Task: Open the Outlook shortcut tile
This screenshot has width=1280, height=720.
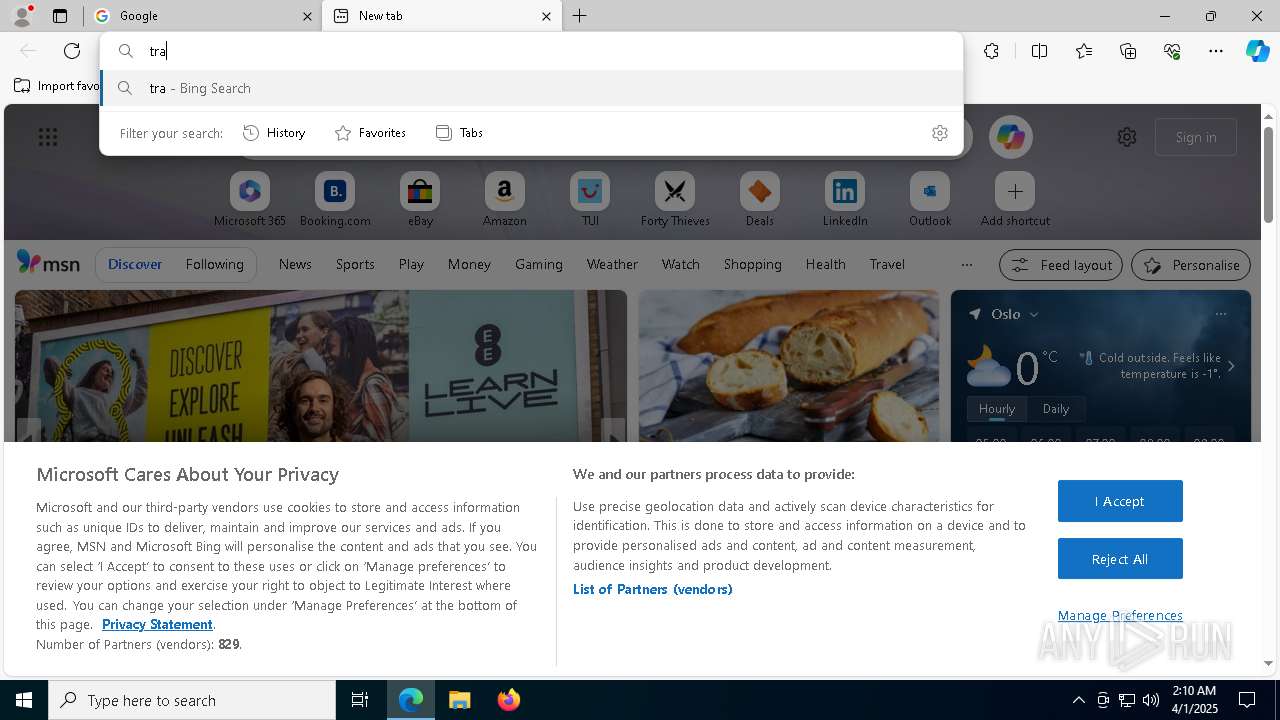Action: point(930,199)
